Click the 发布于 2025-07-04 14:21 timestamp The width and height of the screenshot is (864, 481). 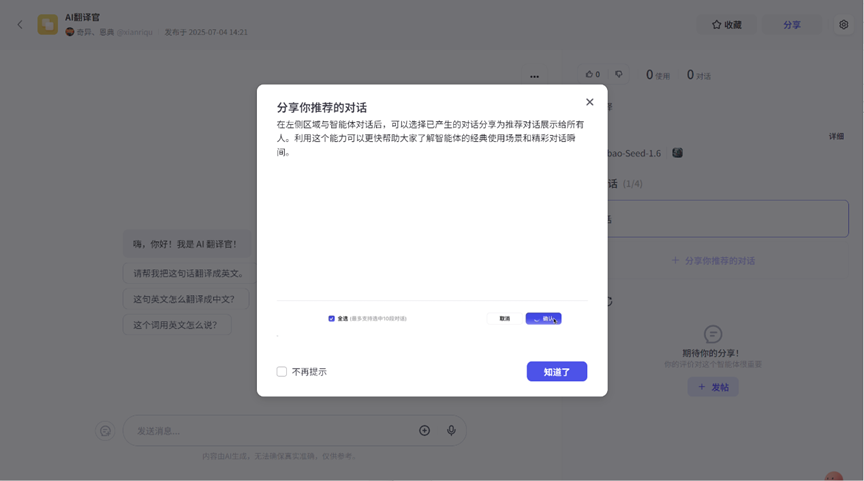point(206,33)
